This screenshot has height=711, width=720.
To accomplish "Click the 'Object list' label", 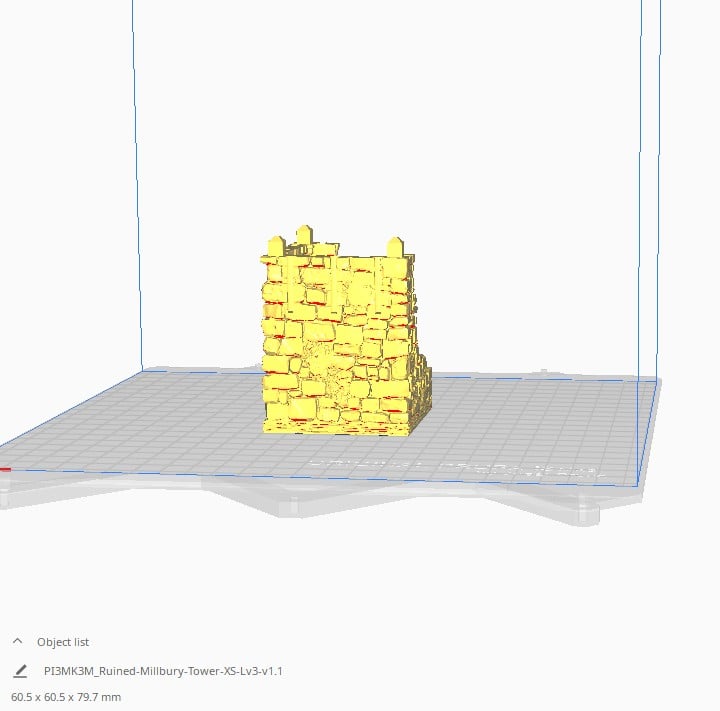I will (62, 642).
